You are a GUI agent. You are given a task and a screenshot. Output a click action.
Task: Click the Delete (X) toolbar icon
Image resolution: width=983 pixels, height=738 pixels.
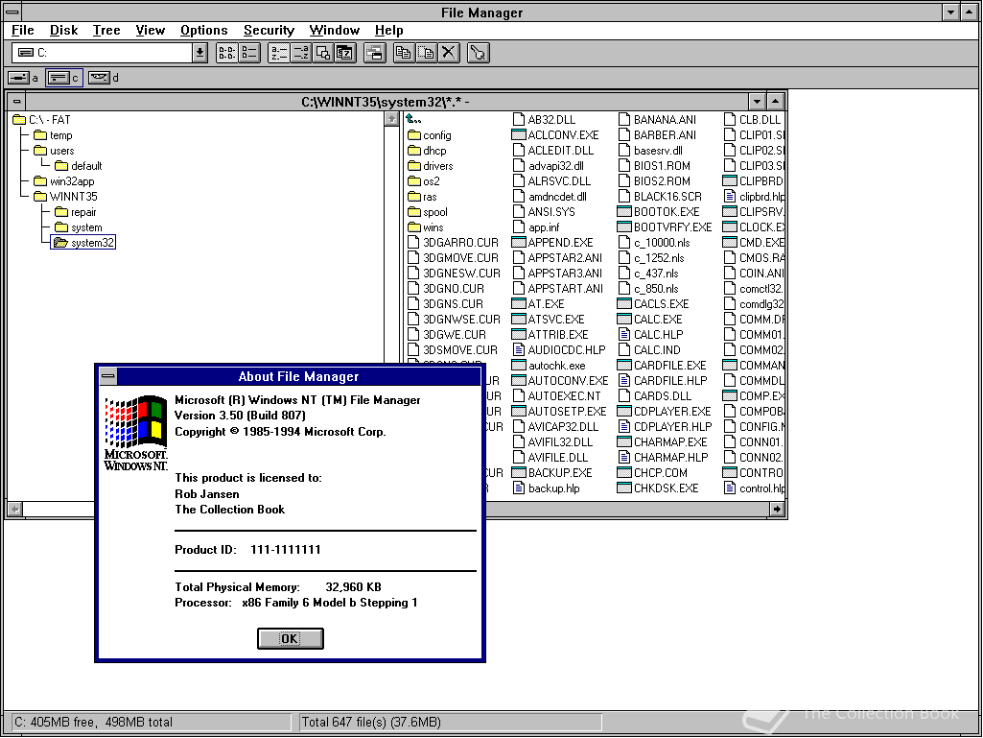(448, 53)
